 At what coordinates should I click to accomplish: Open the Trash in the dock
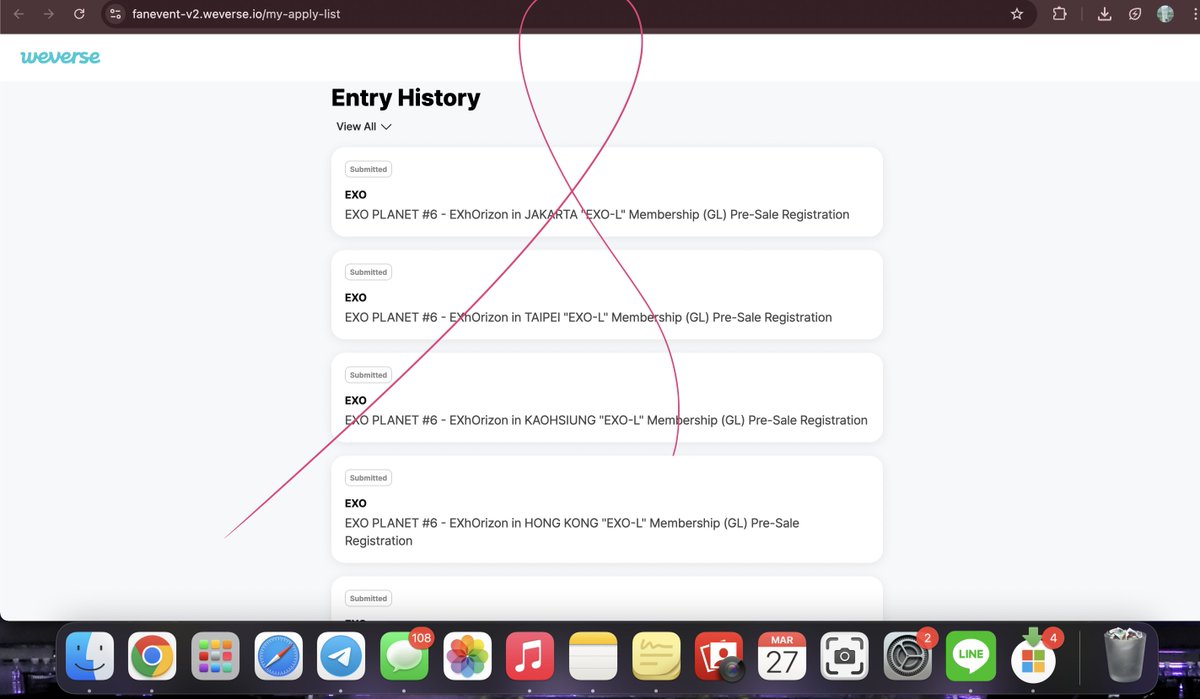point(1127,654)
